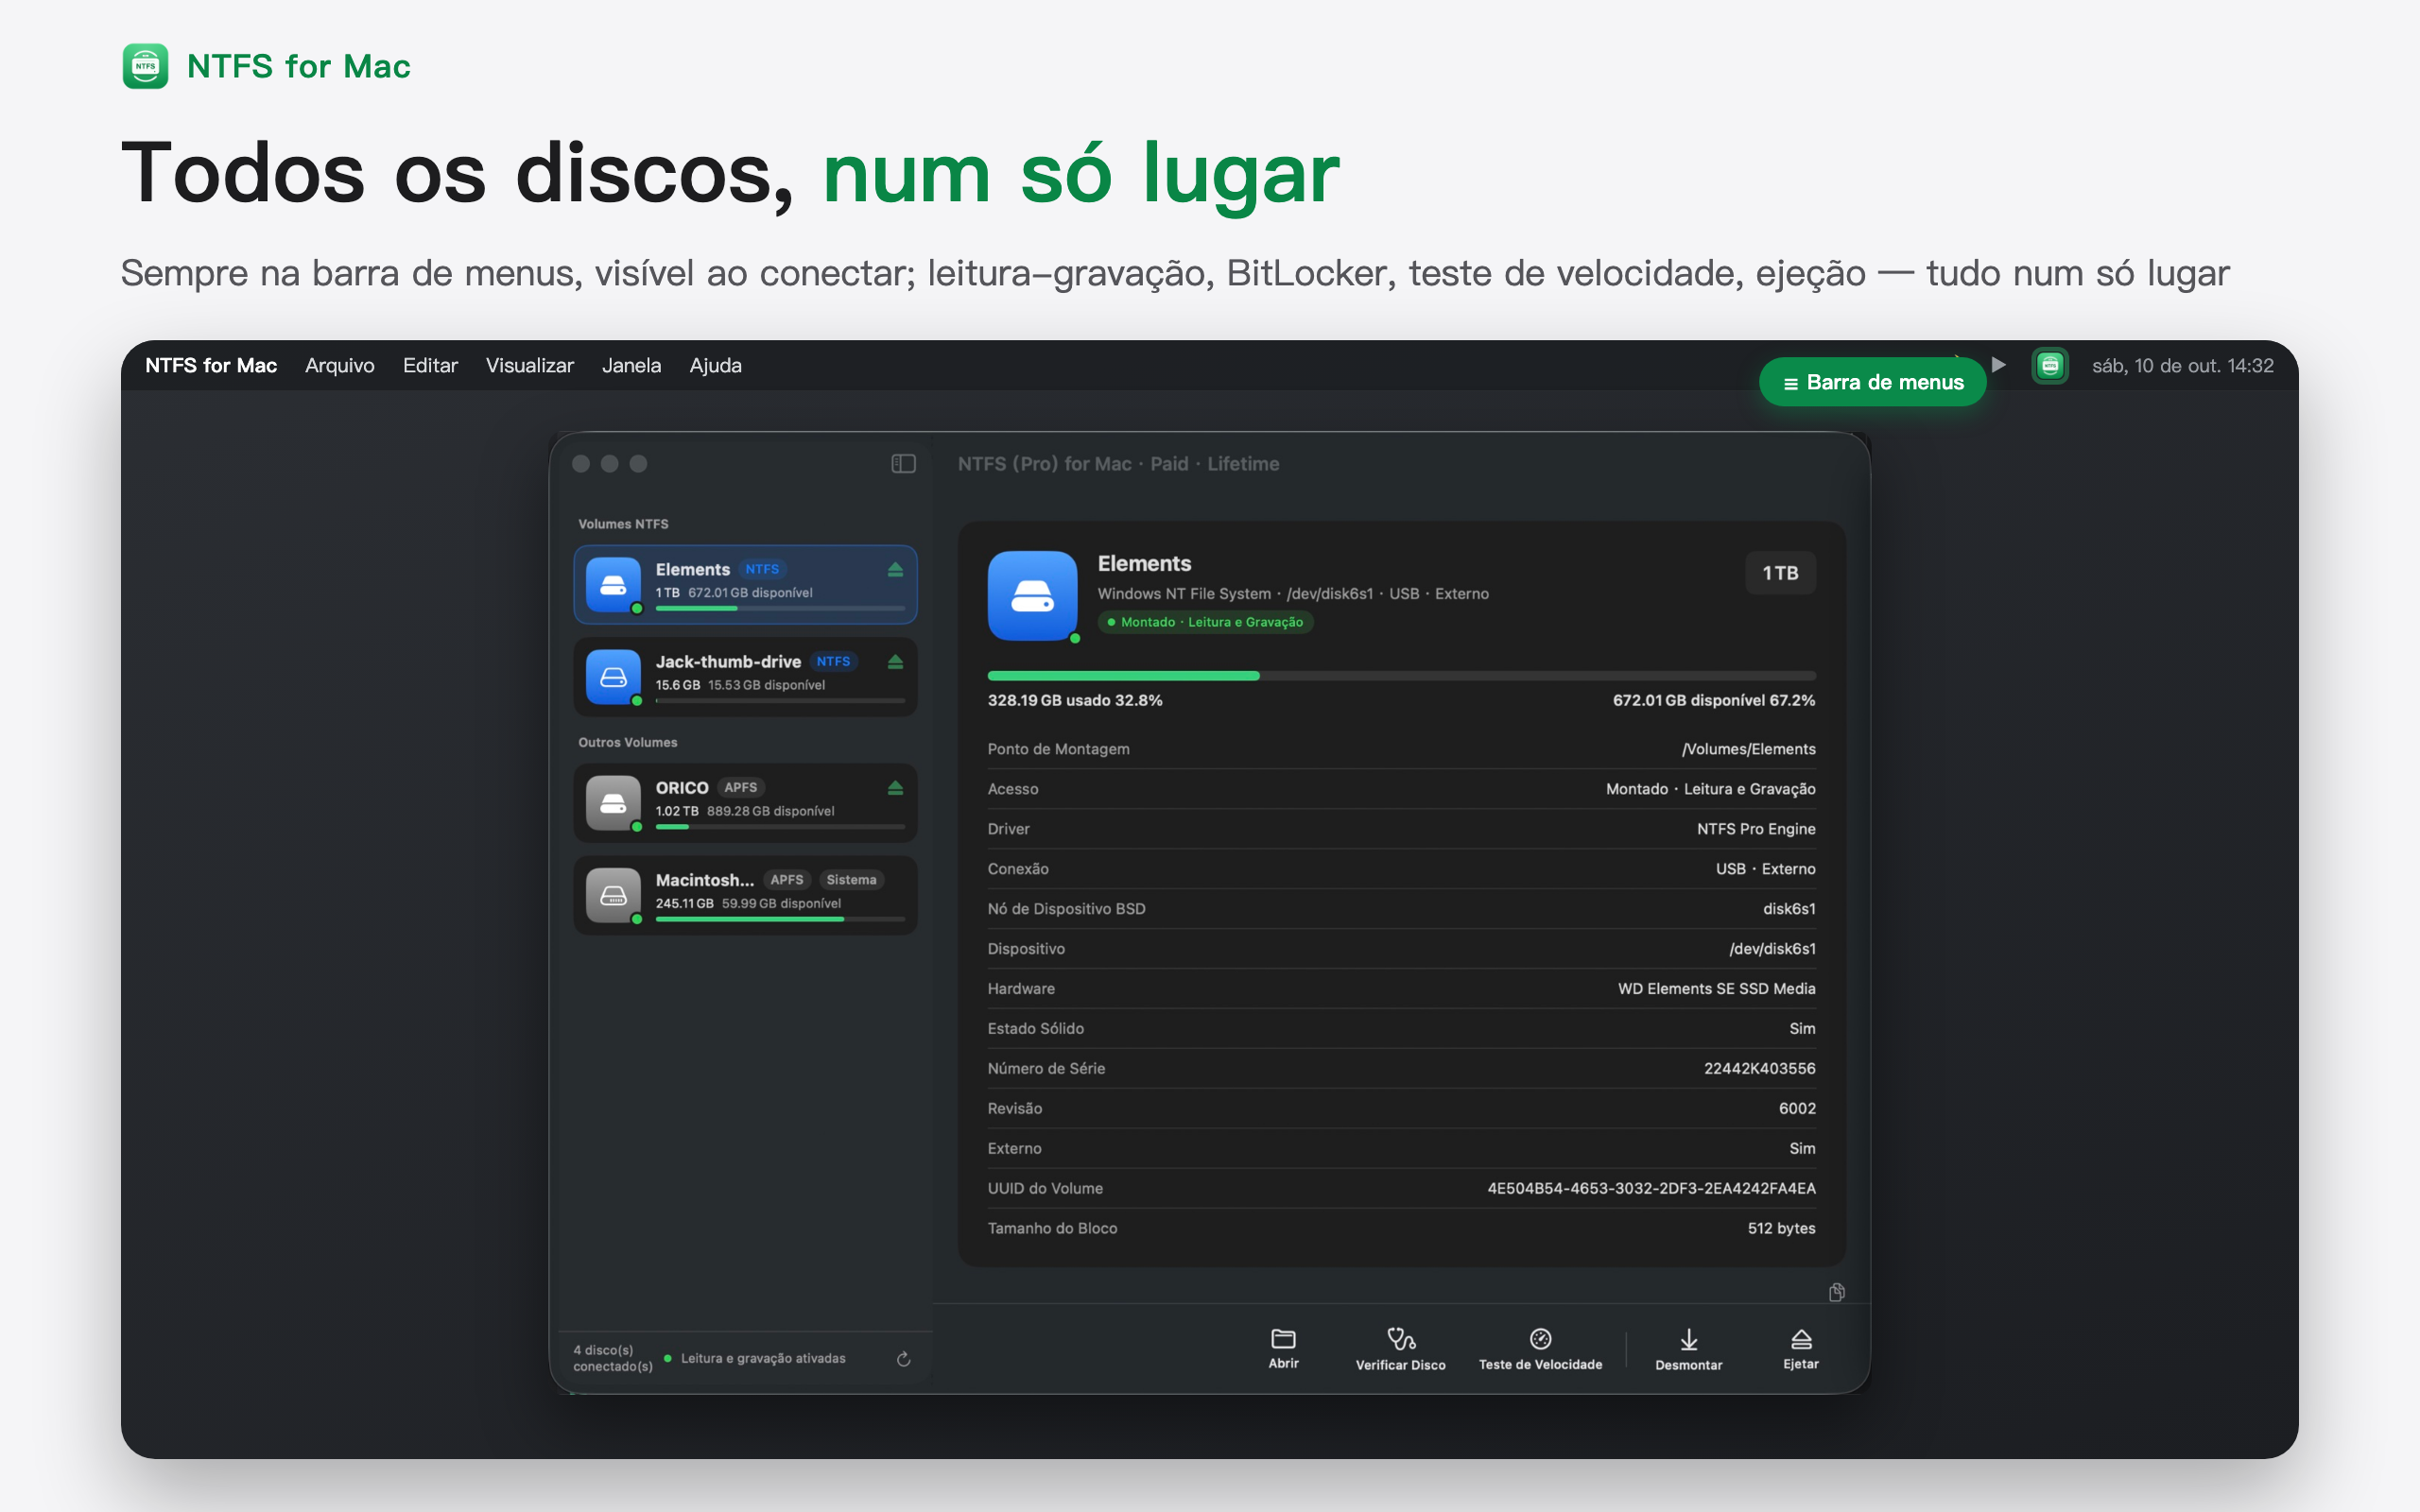
Task: Open the NTFS menu bar status icon
Action: pos(2049,365)
